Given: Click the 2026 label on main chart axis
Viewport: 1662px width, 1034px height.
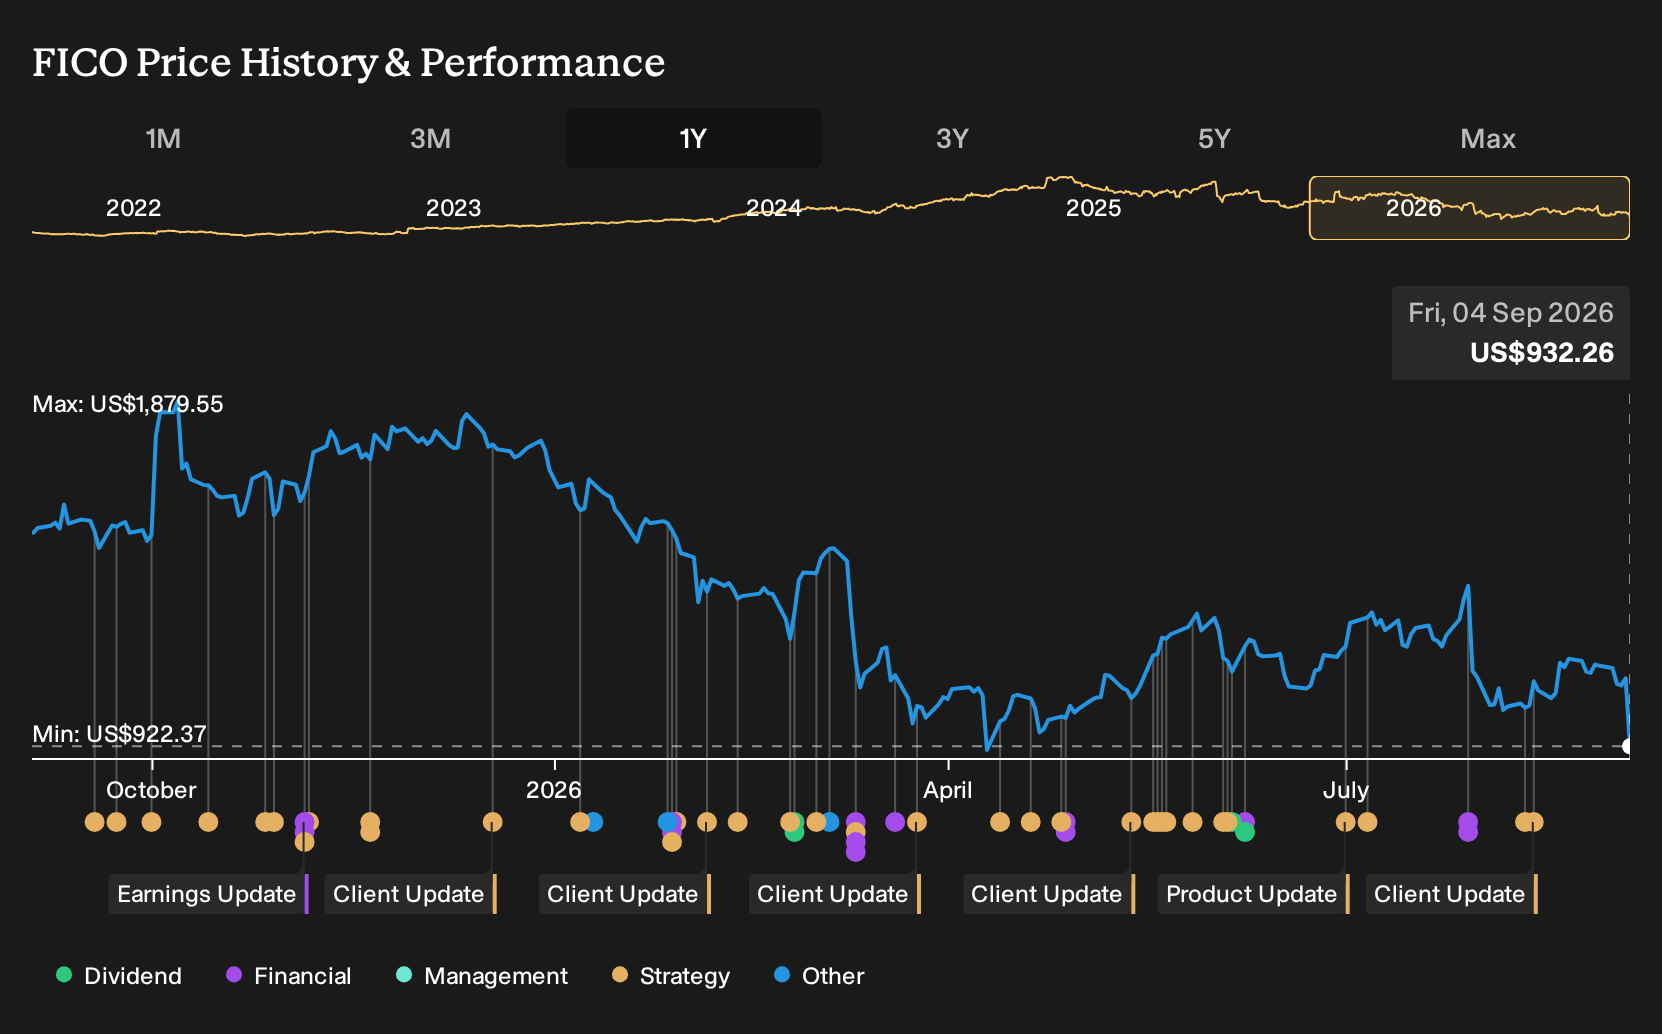Looking at the screenshot, I should [553, 790].
